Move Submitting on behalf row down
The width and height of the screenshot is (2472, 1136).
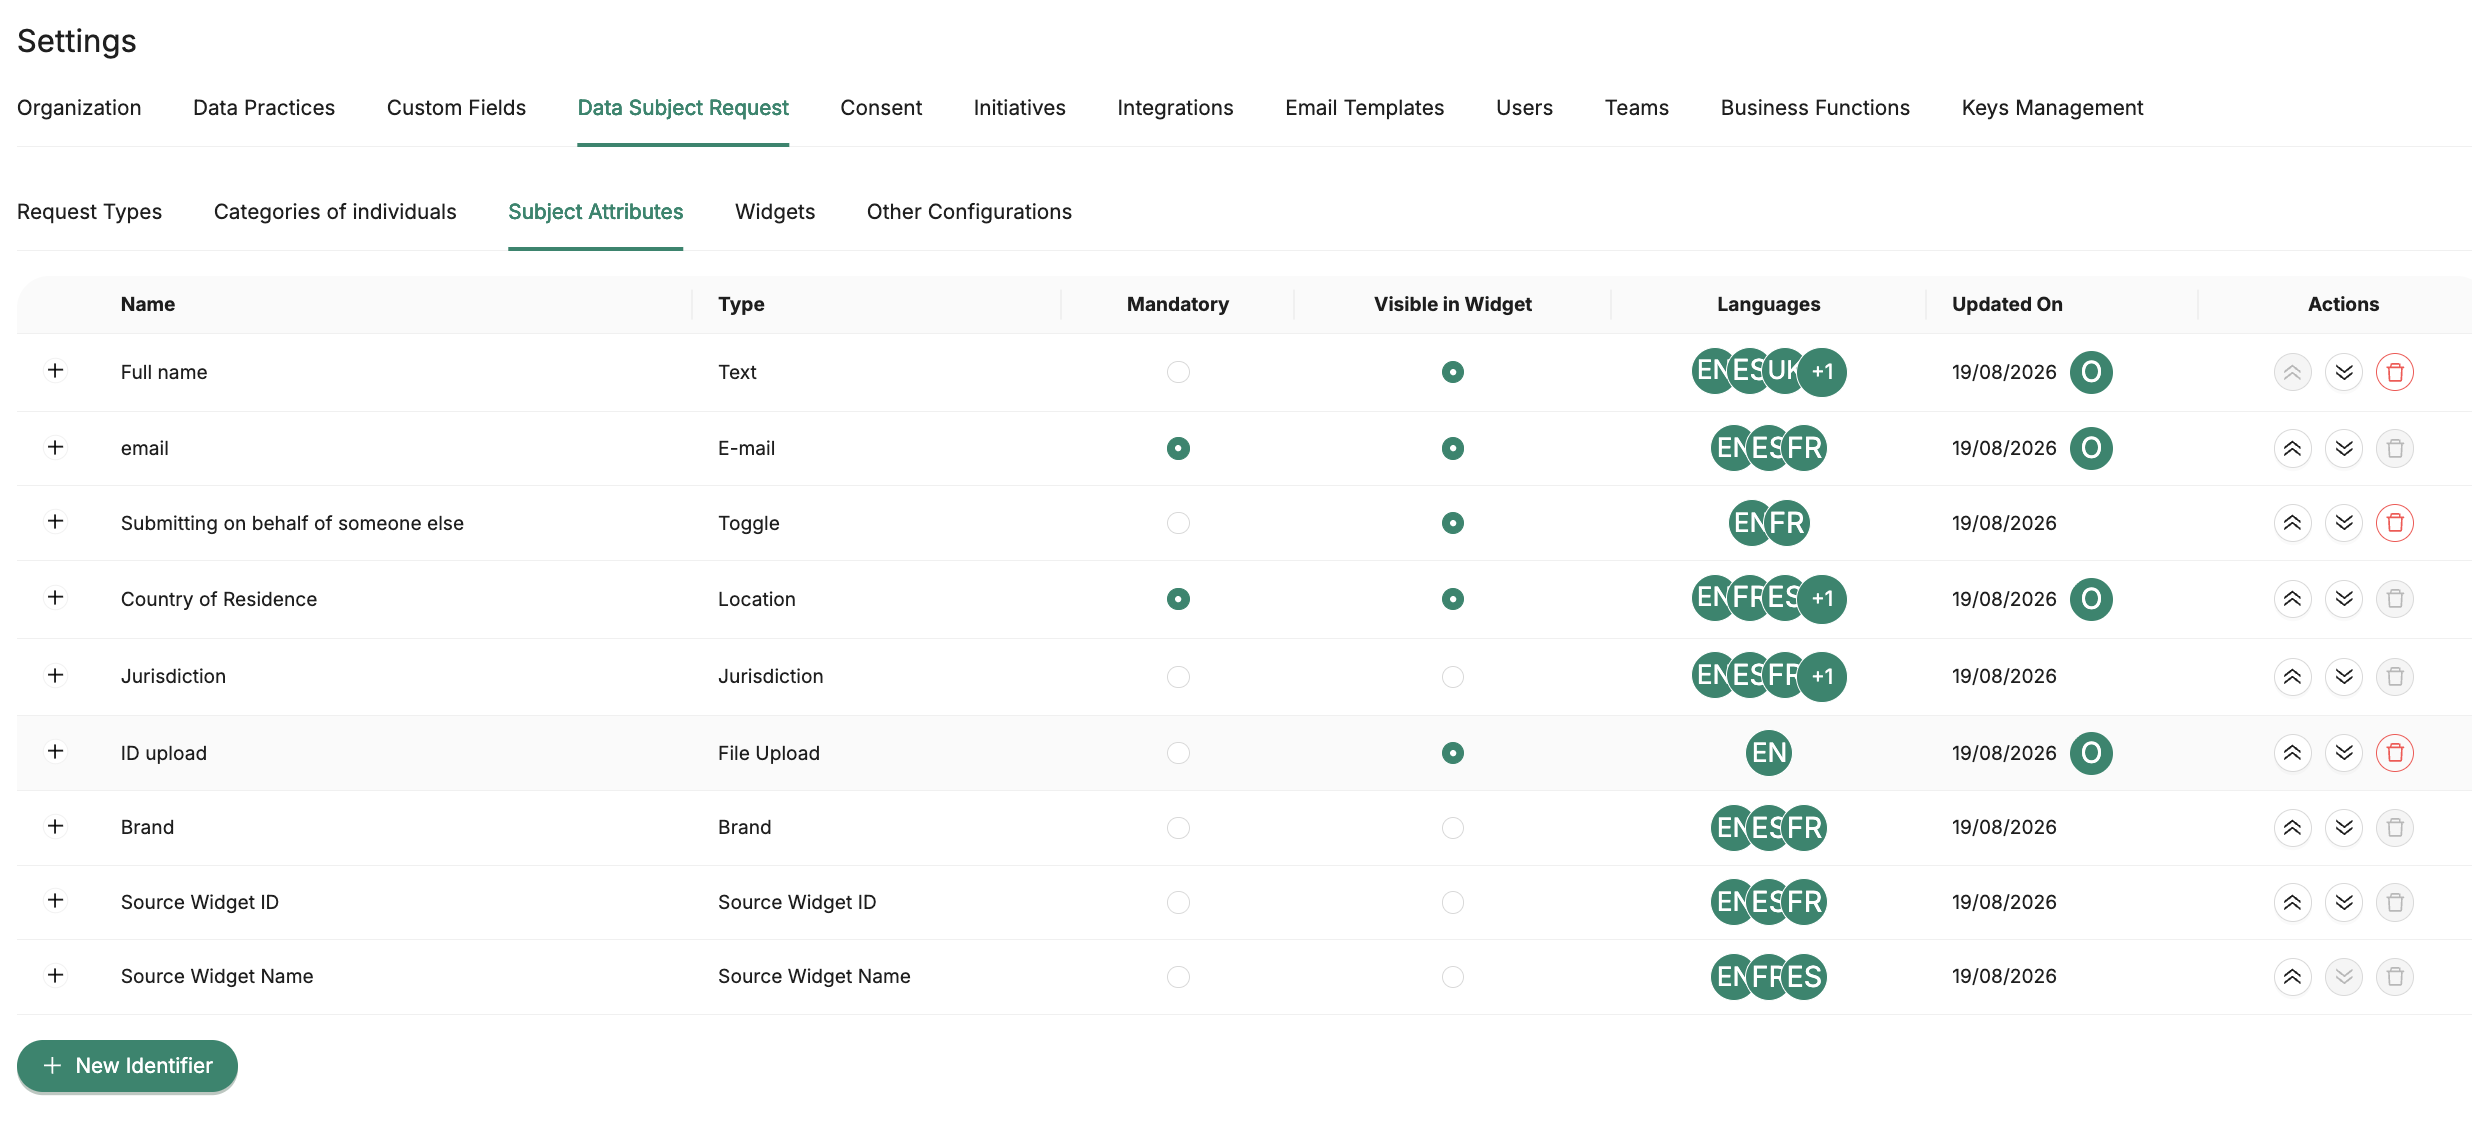2343,523
